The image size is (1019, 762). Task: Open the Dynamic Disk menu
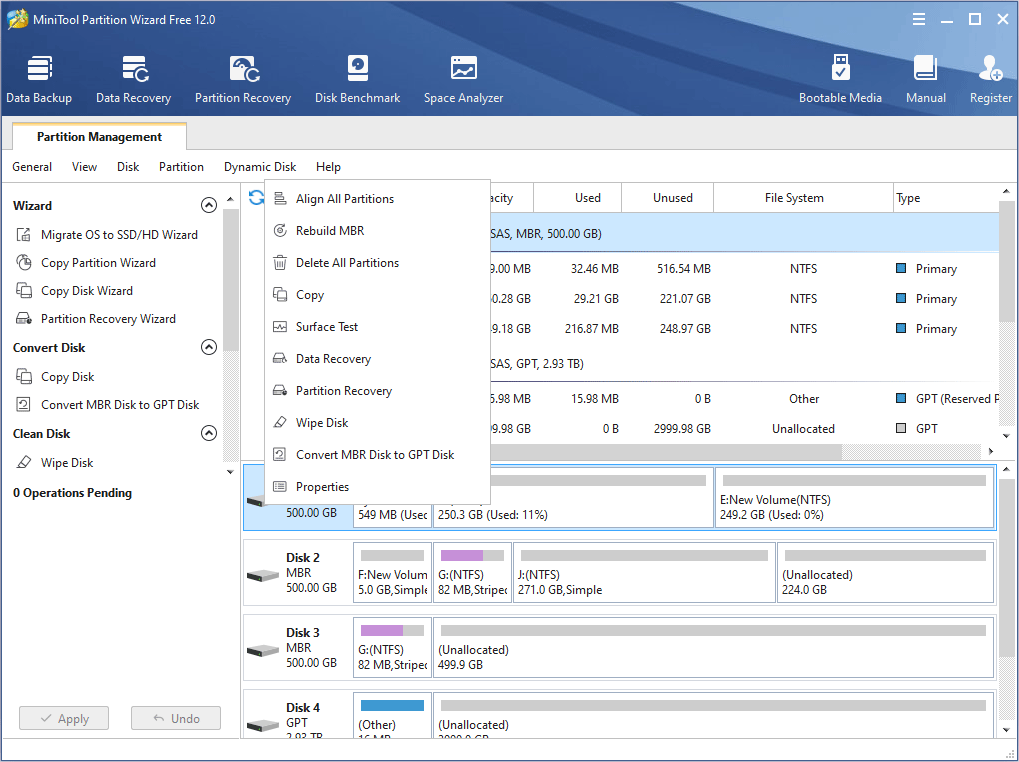coord(260,167)
